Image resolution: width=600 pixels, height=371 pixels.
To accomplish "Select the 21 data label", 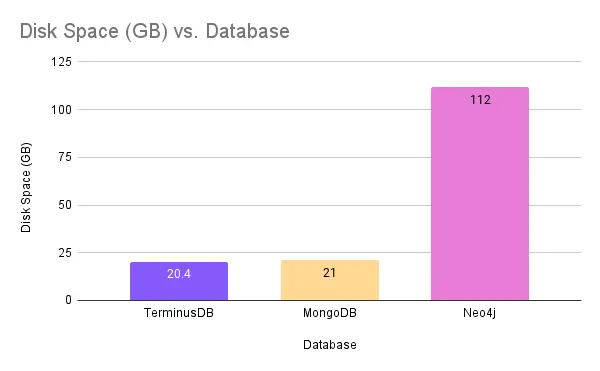I will click(329, 273).
